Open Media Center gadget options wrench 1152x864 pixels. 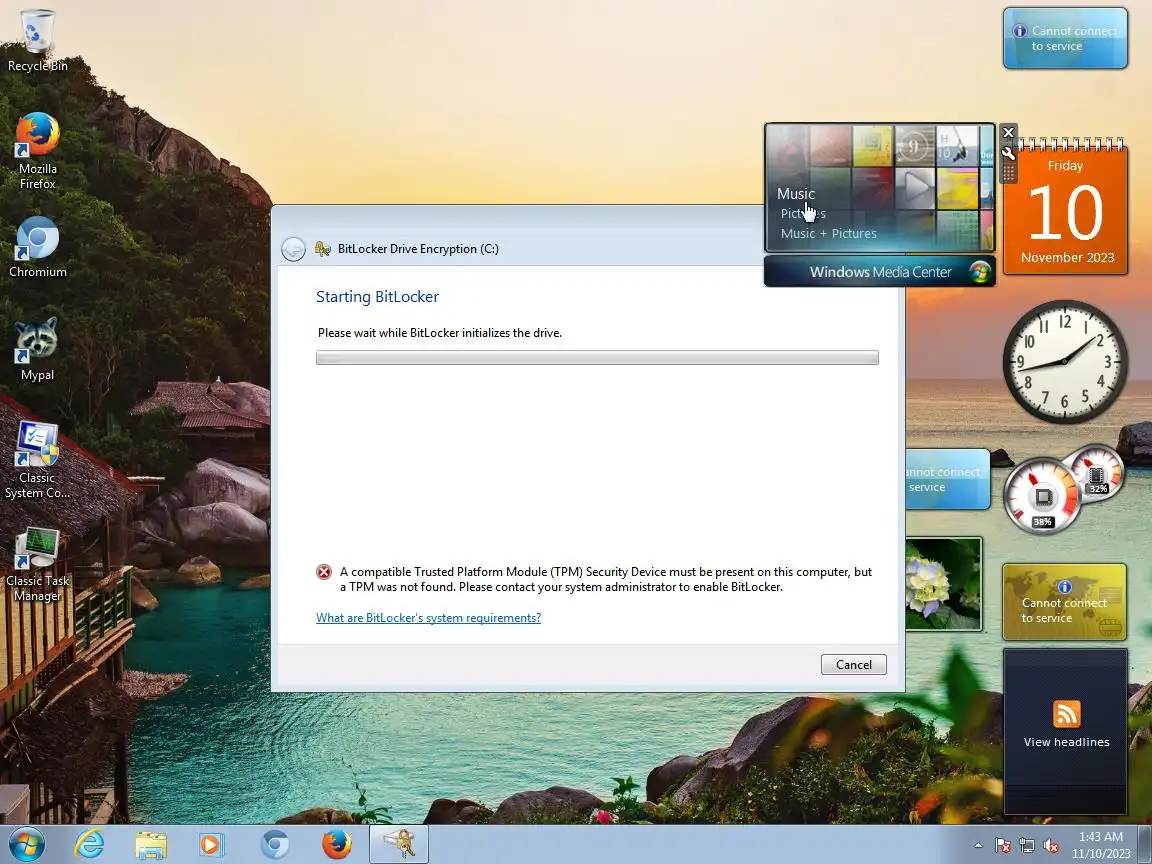coord(1008,154)
